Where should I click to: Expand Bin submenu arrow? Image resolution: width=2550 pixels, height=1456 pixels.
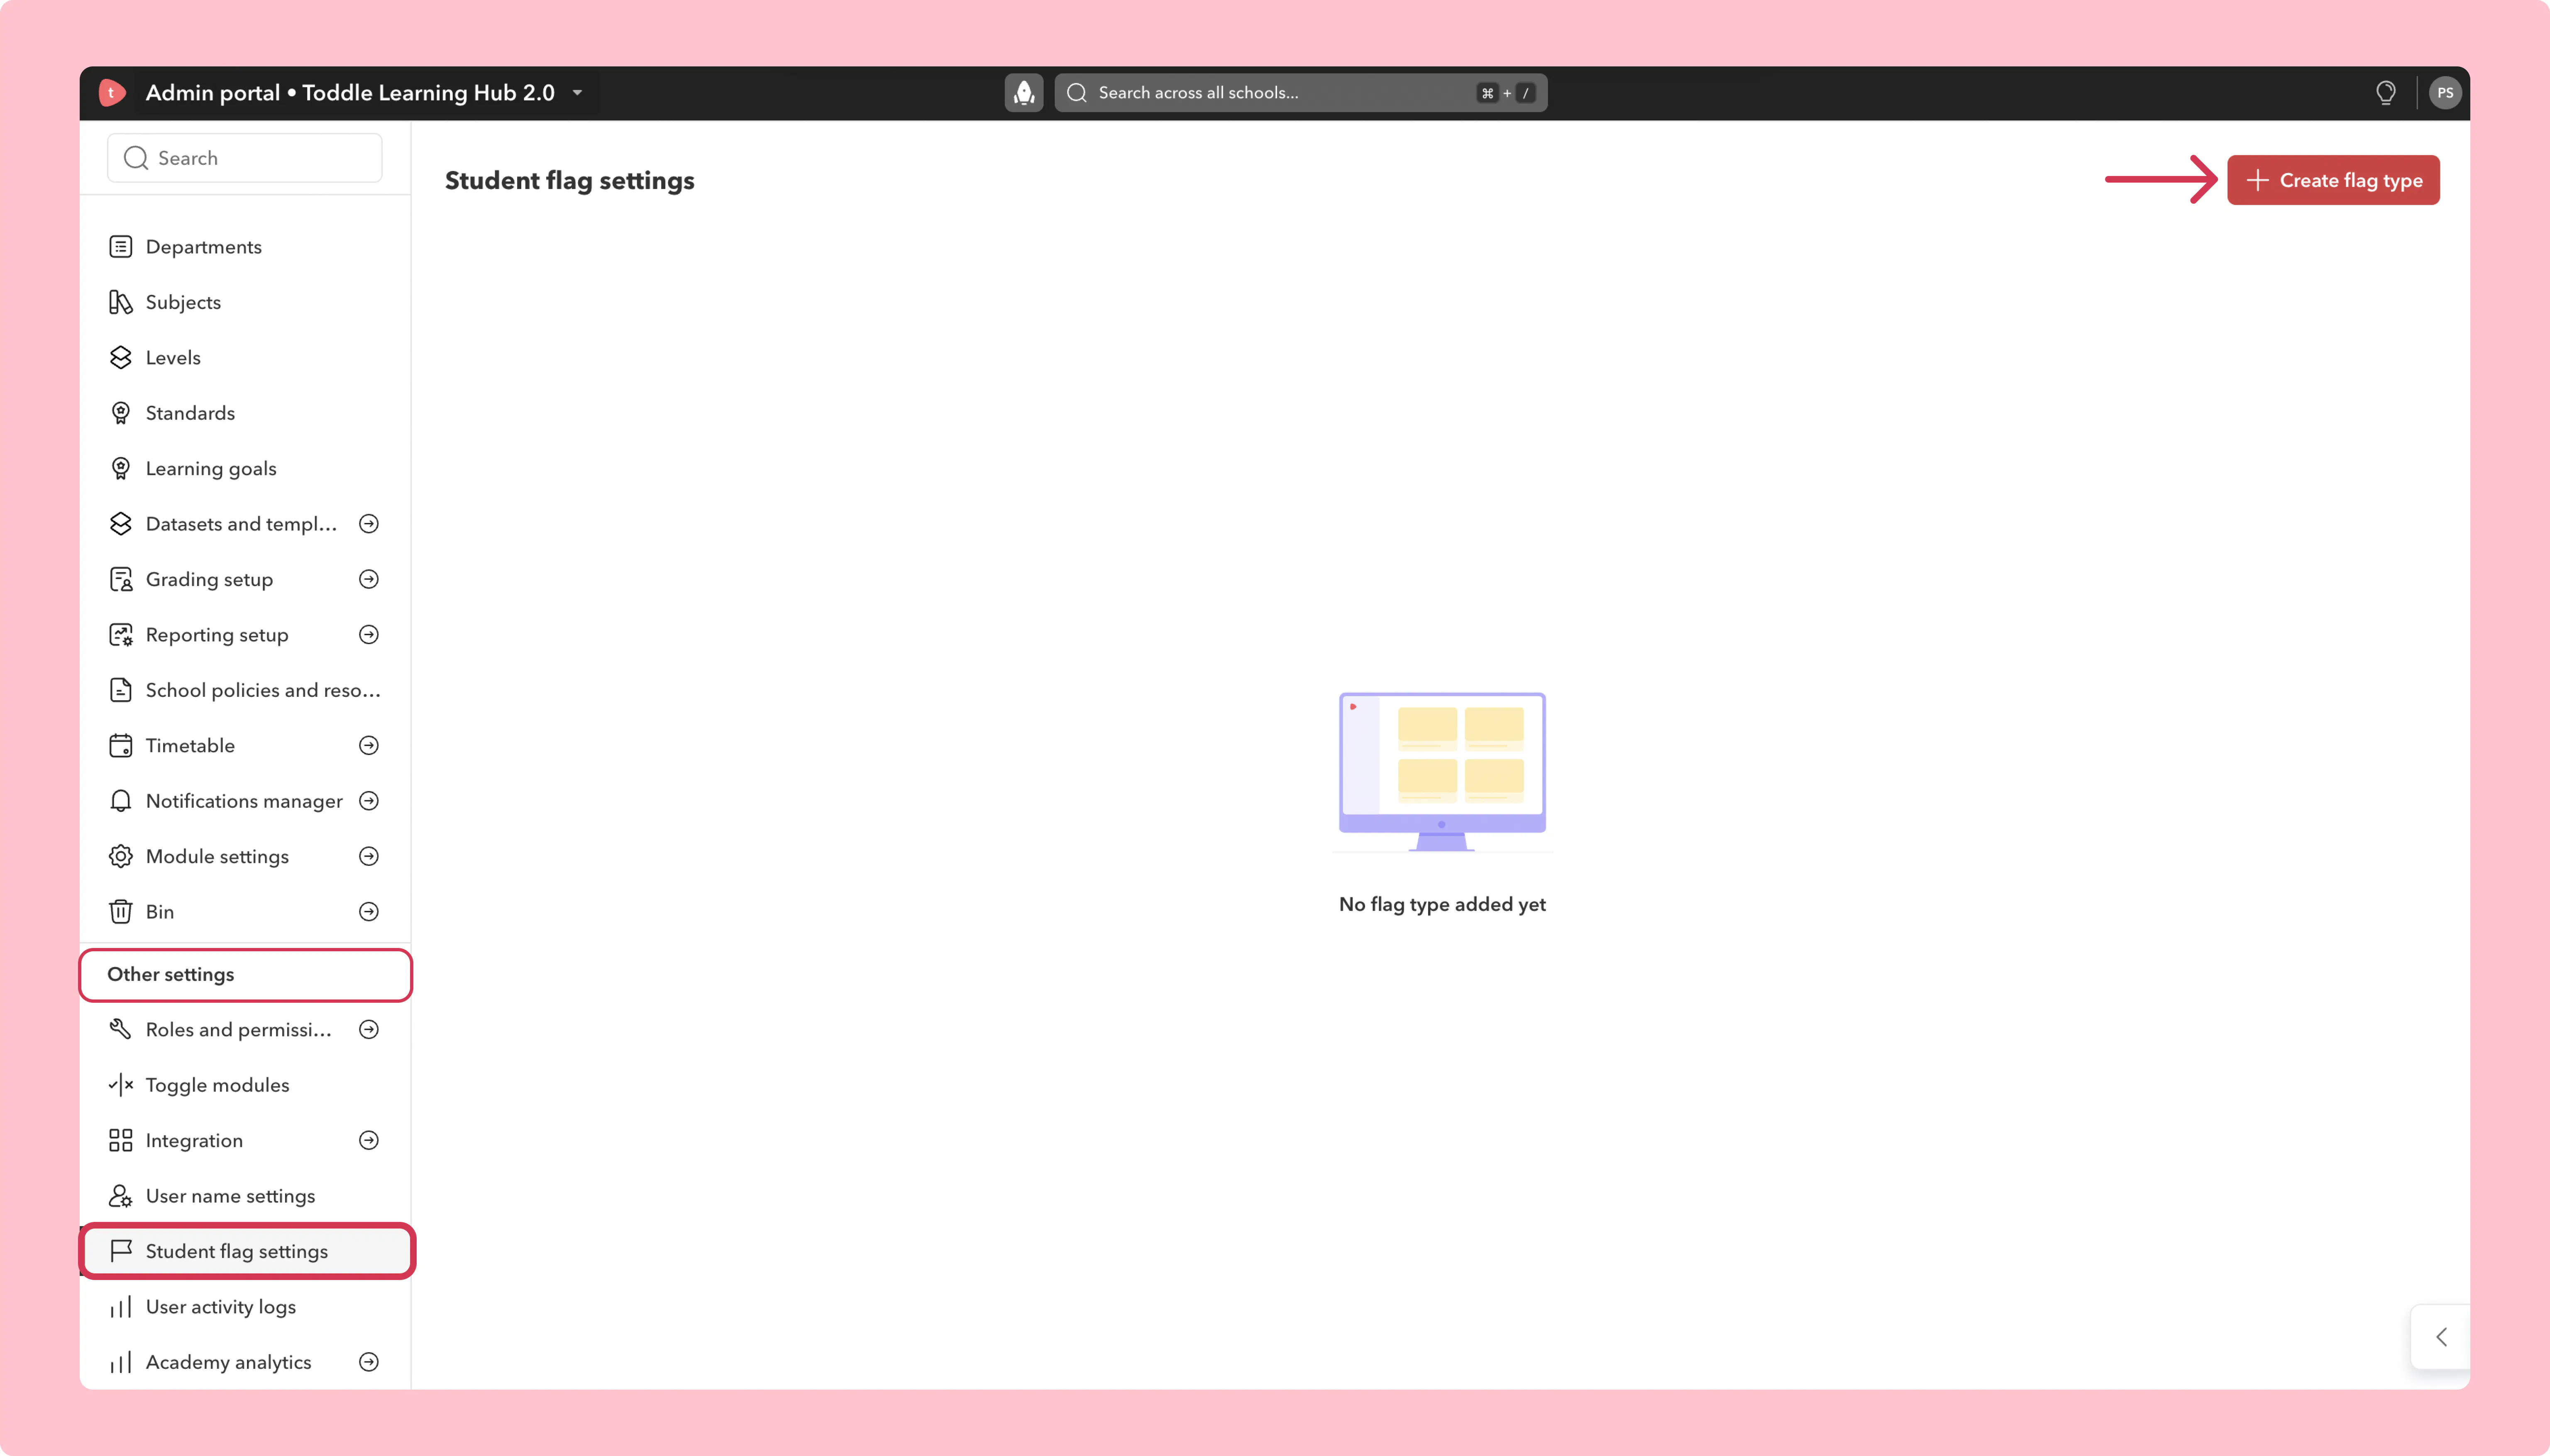click(369, 912)
